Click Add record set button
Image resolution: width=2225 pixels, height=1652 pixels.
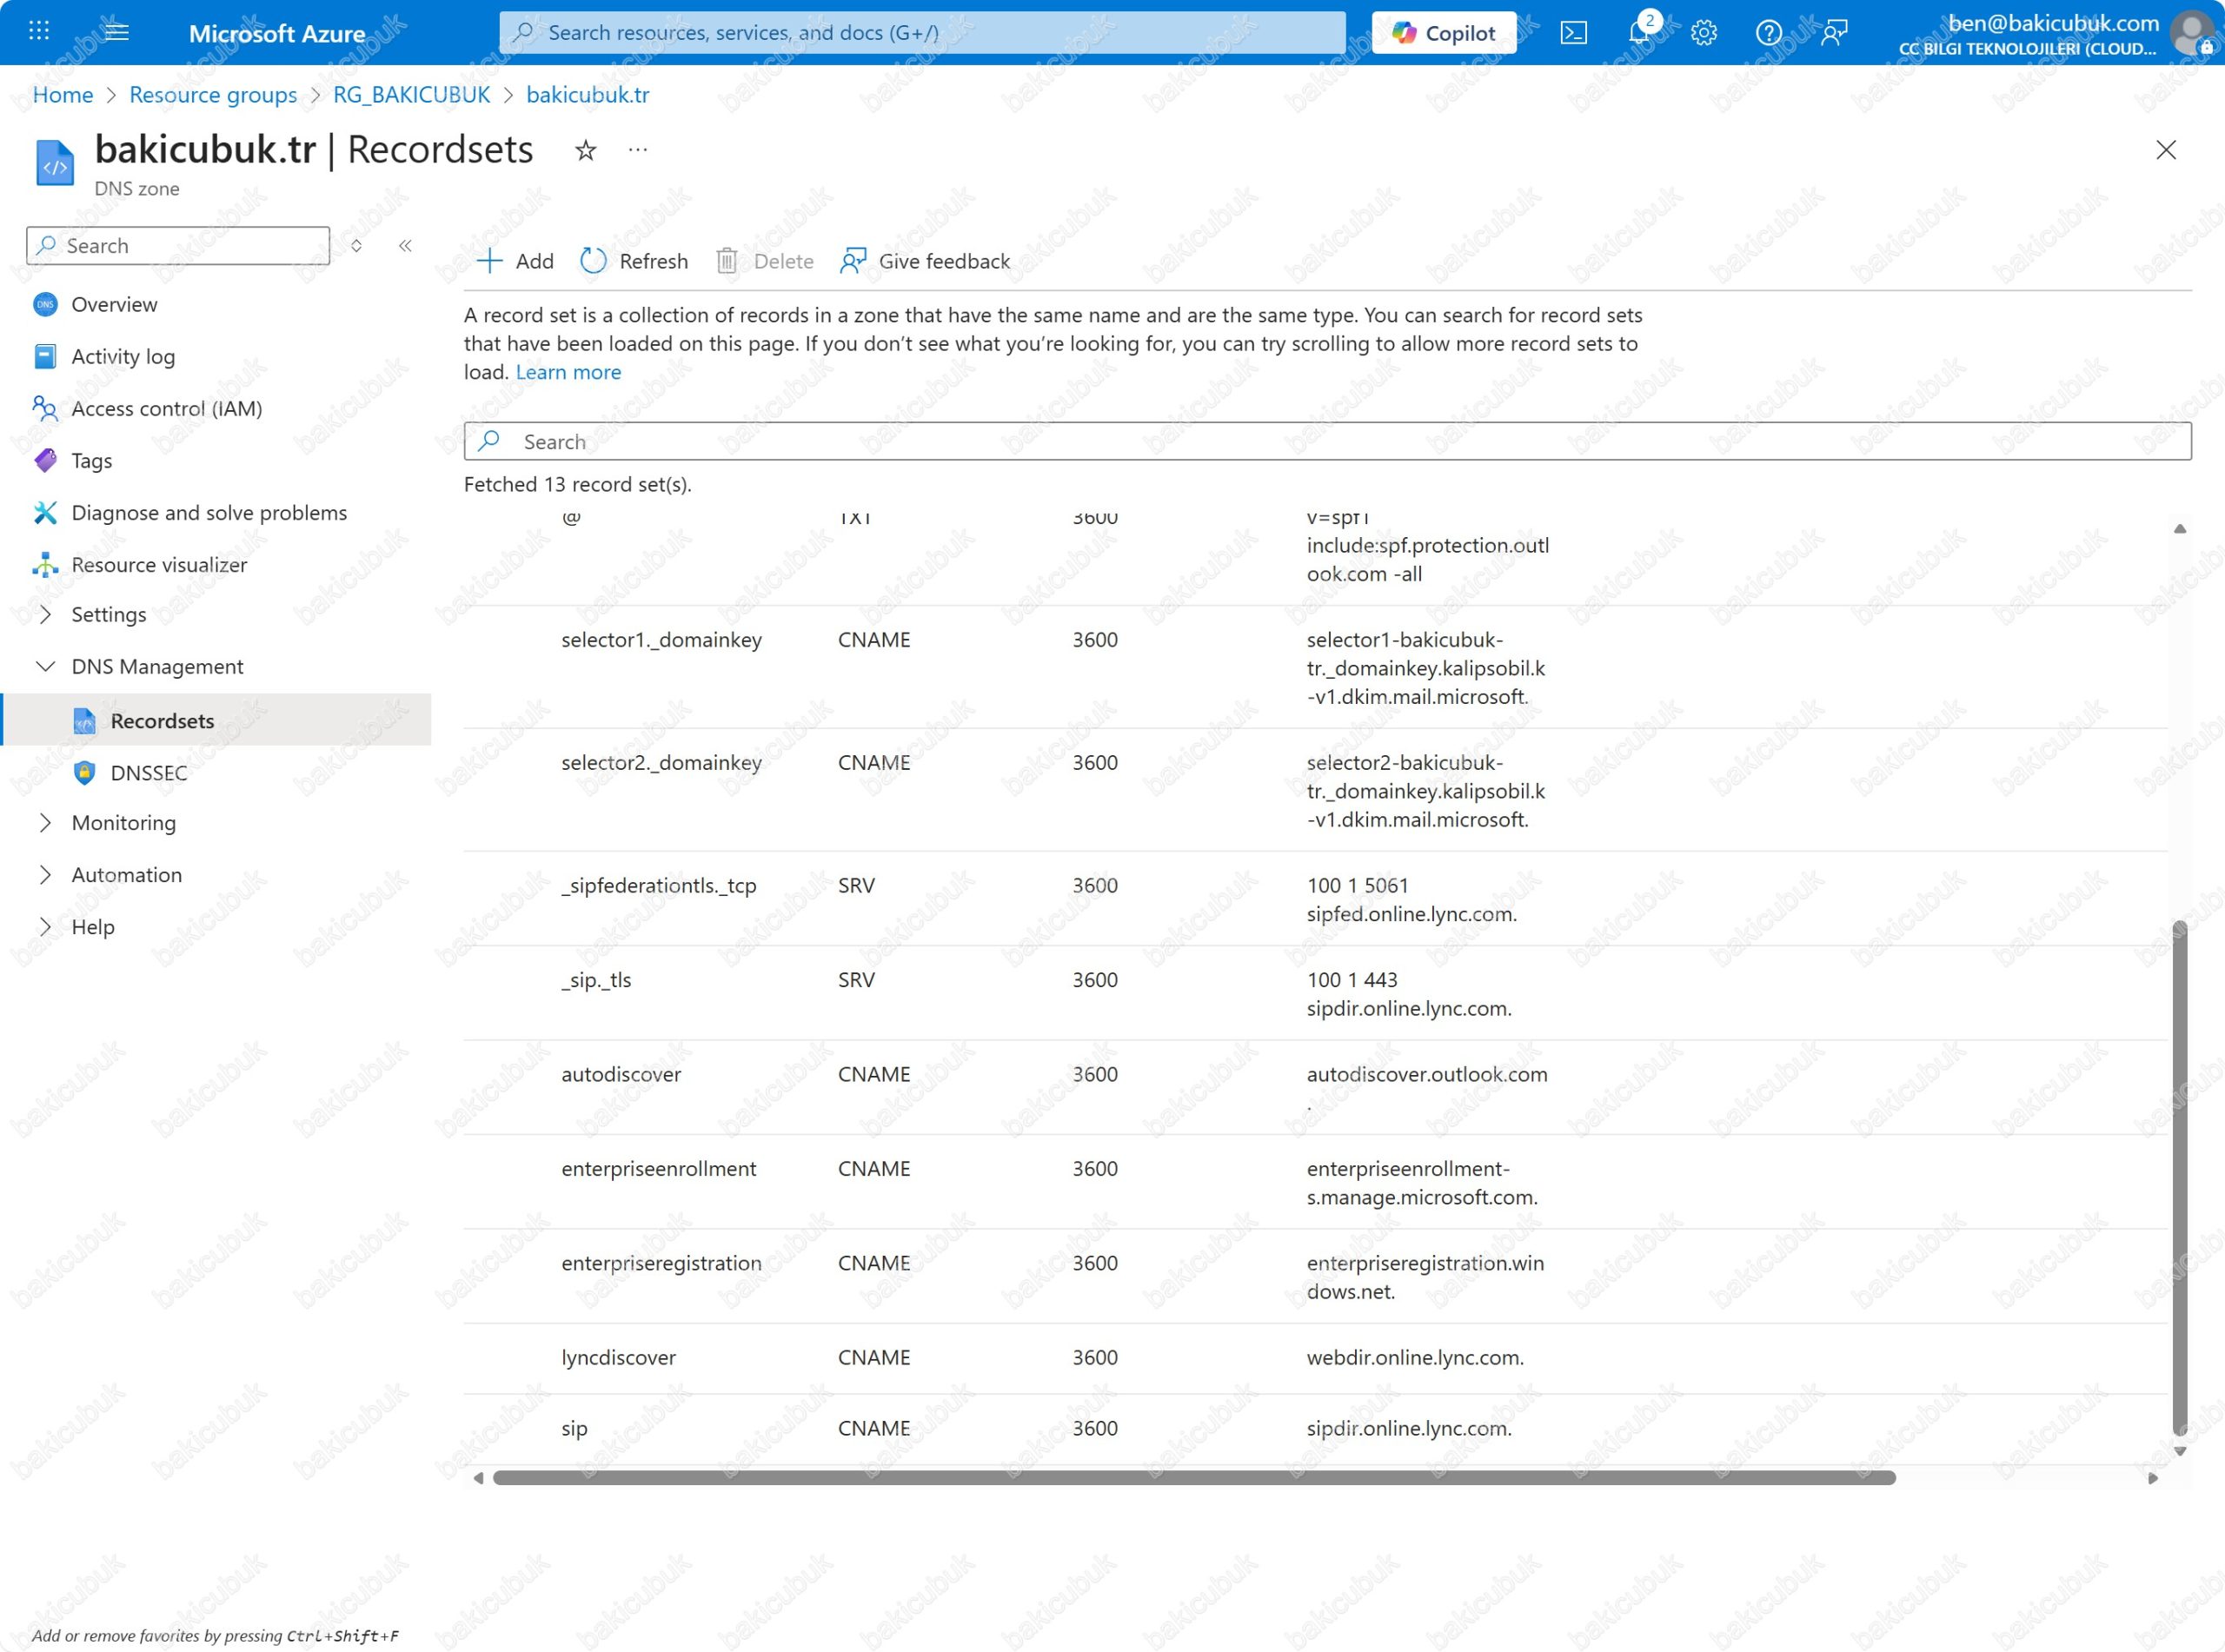tap(515, 261)
